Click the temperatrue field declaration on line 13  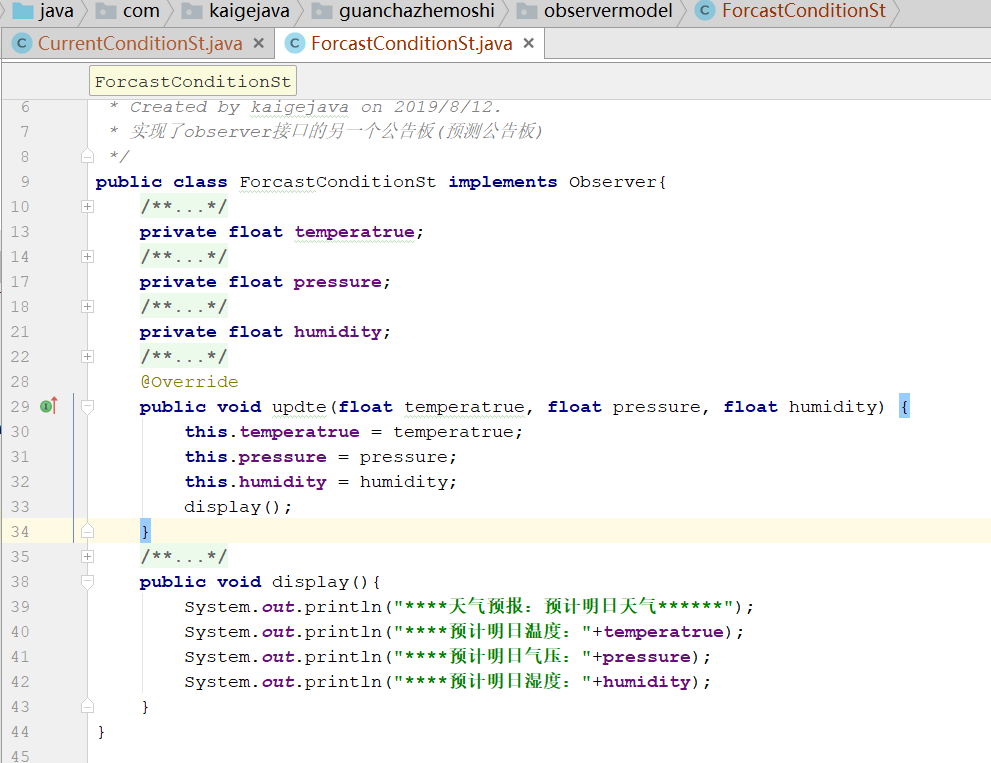coord(355,232)
